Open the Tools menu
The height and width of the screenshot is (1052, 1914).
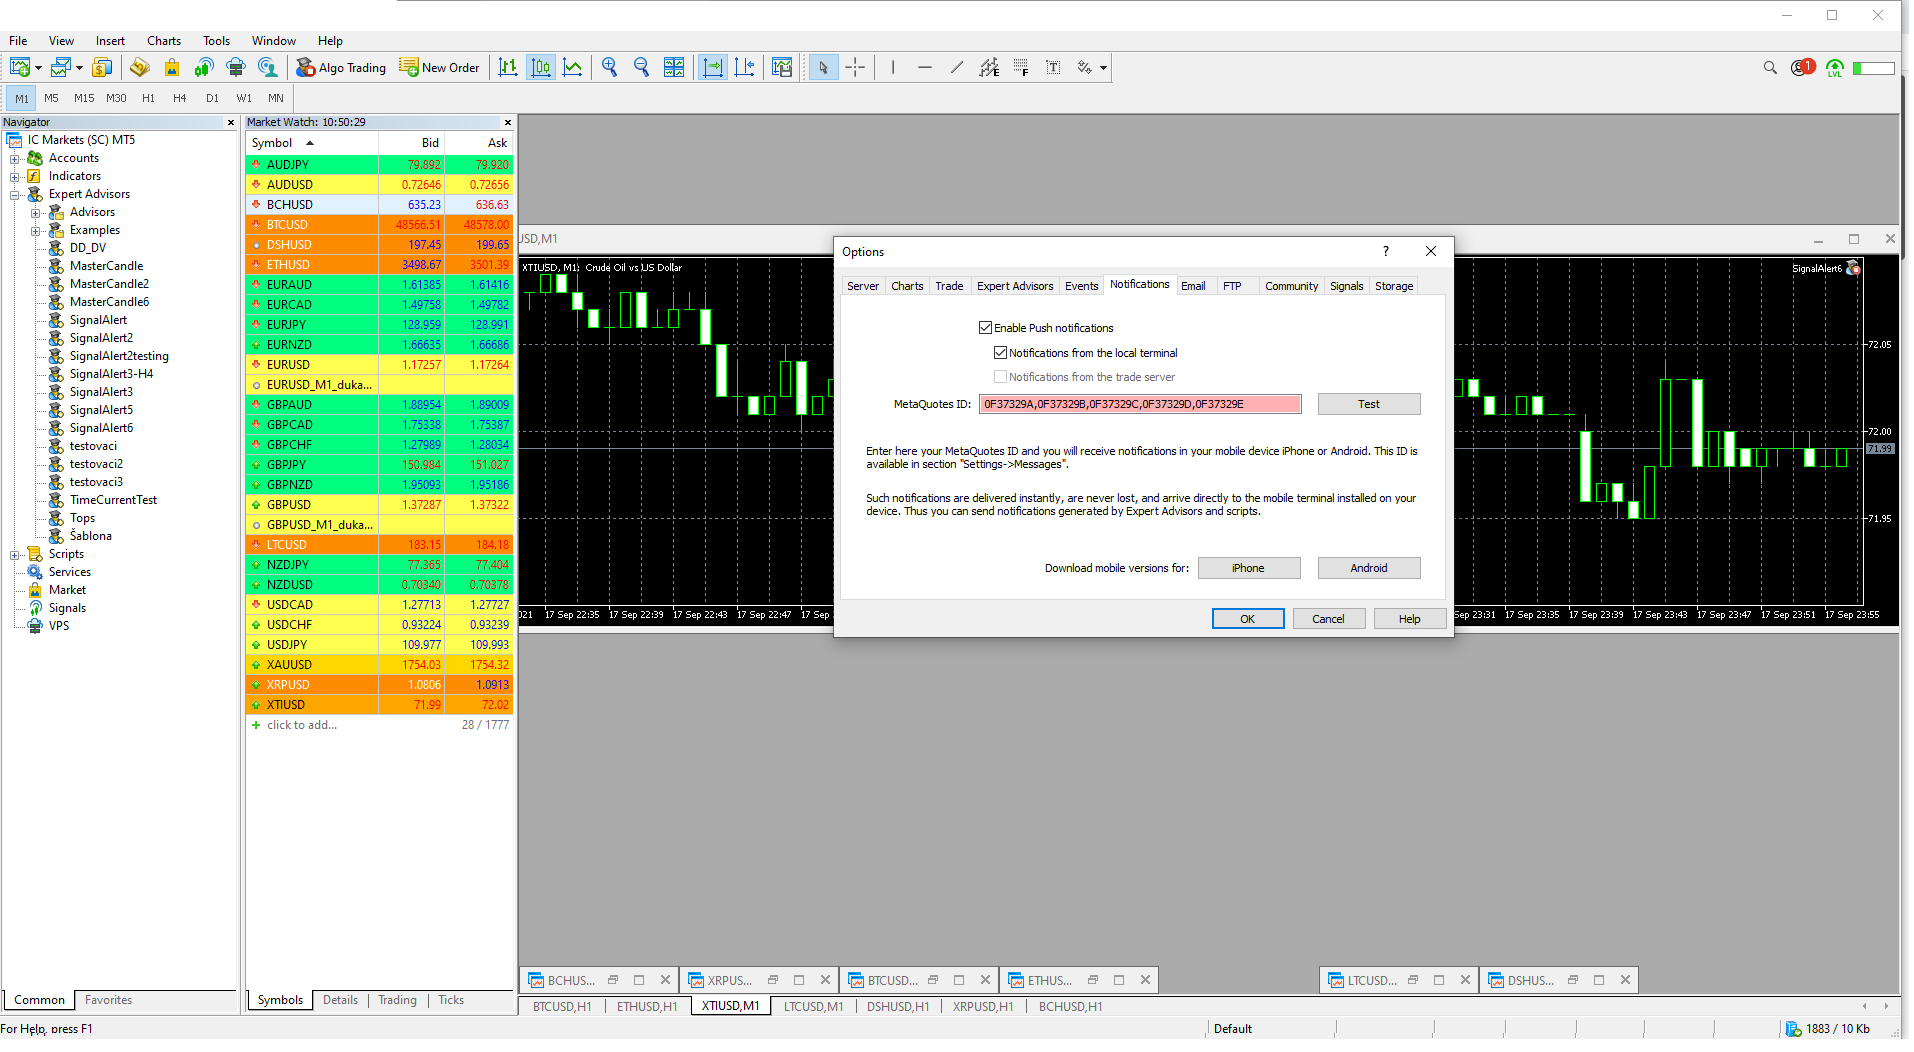(216, 41)
